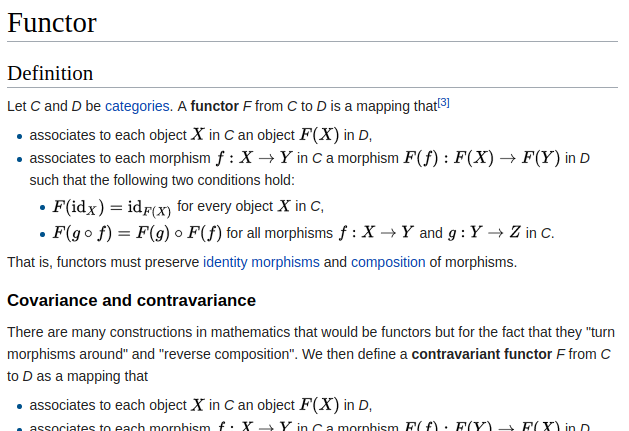Viewport: 629px width, 431px height.
Task: Click the text 'to D as a mapping that'
Action: [77, 376]
